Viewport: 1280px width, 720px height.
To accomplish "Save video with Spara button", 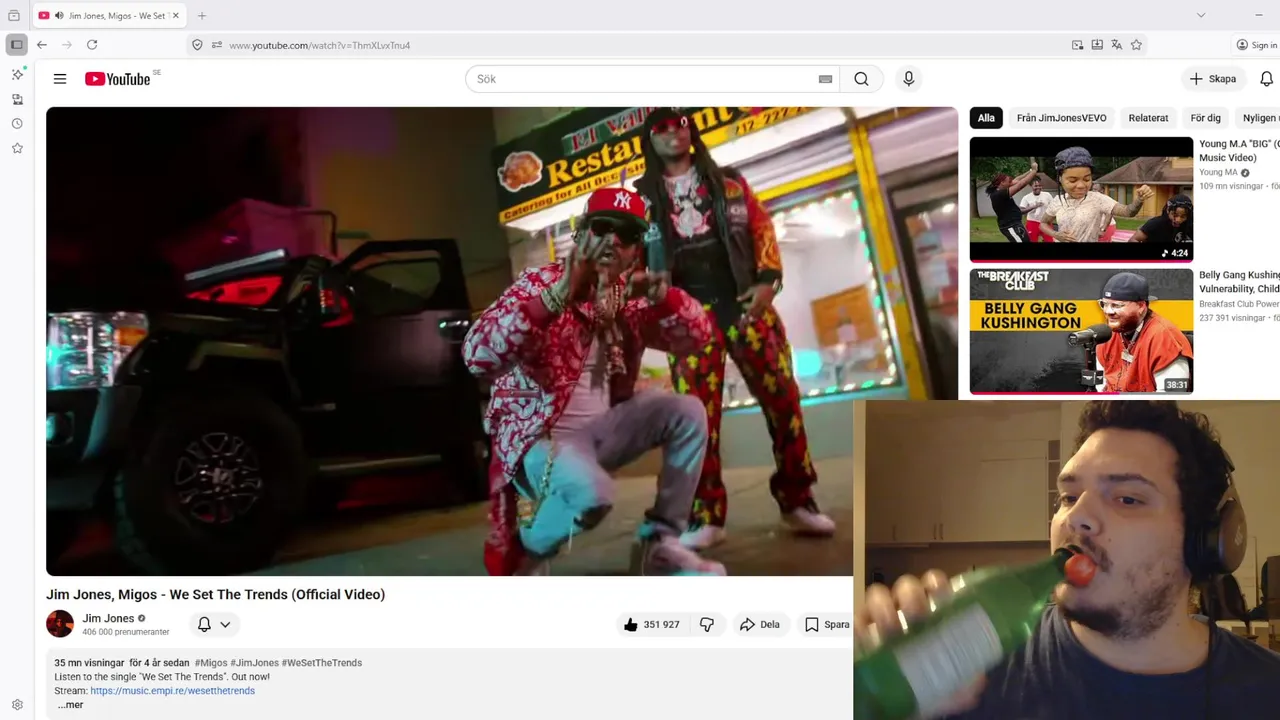I will click(x=828, y=624).
